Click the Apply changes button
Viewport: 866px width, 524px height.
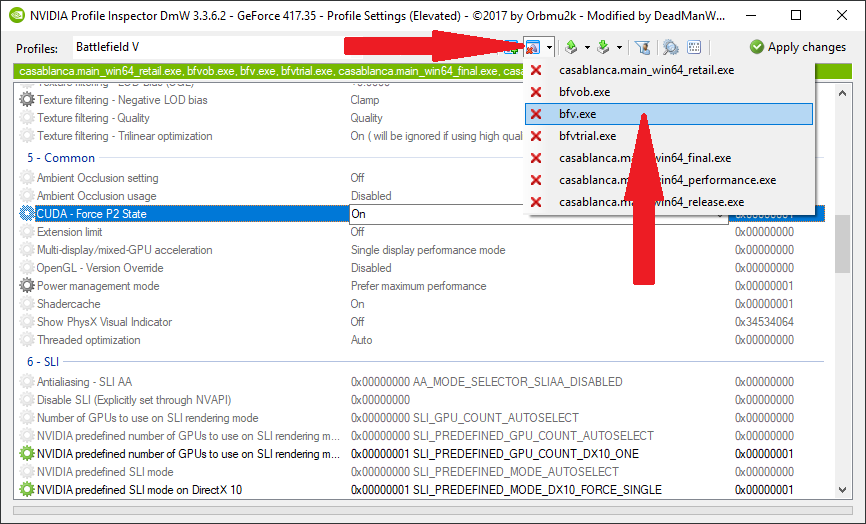798,47
